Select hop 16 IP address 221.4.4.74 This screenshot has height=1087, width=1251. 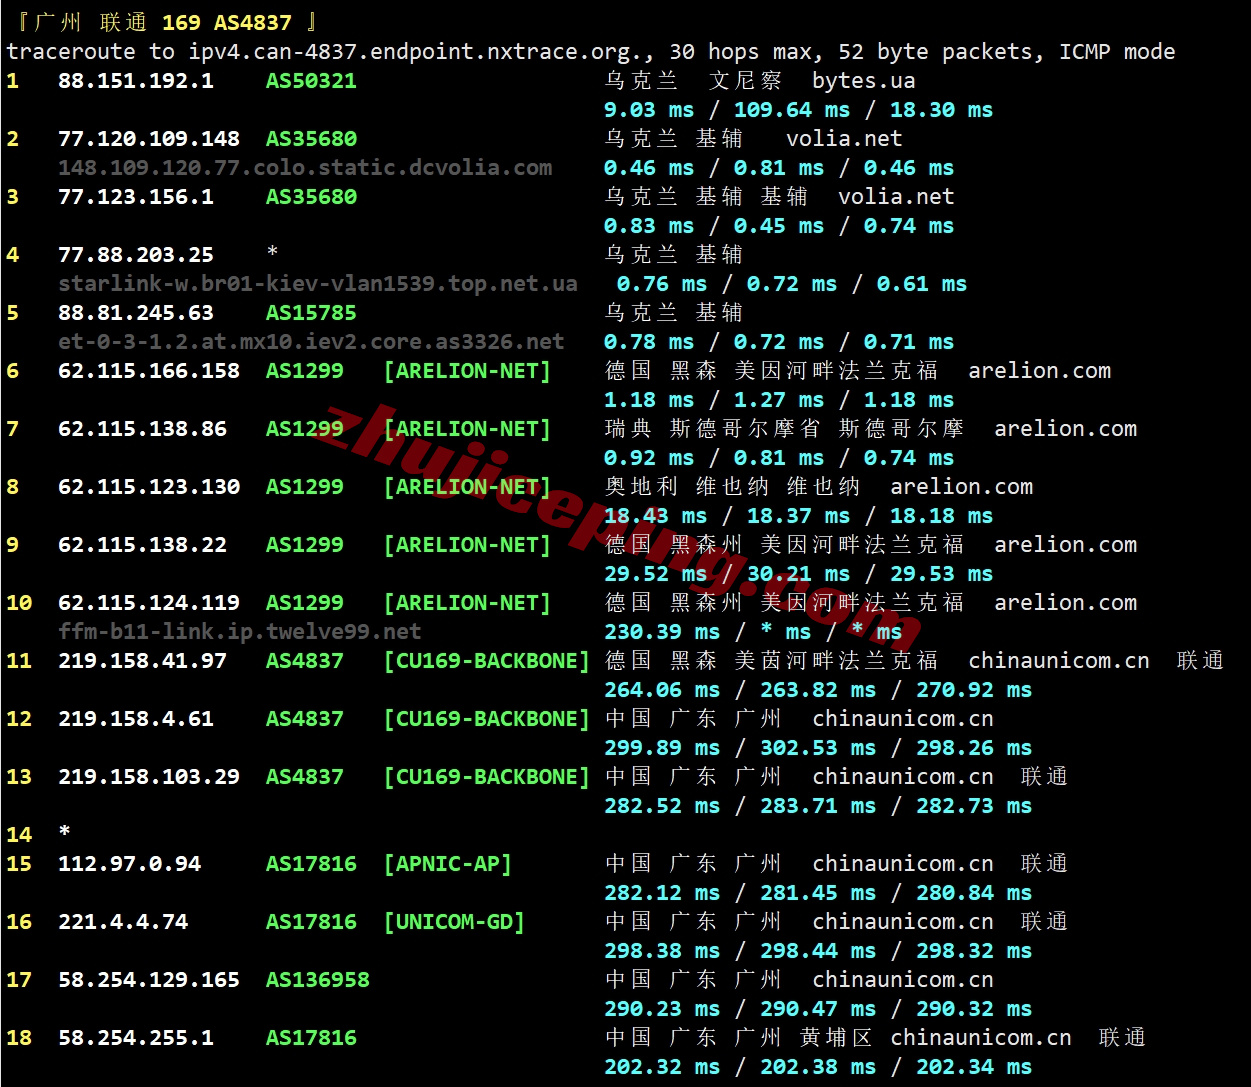pos(123,922)
